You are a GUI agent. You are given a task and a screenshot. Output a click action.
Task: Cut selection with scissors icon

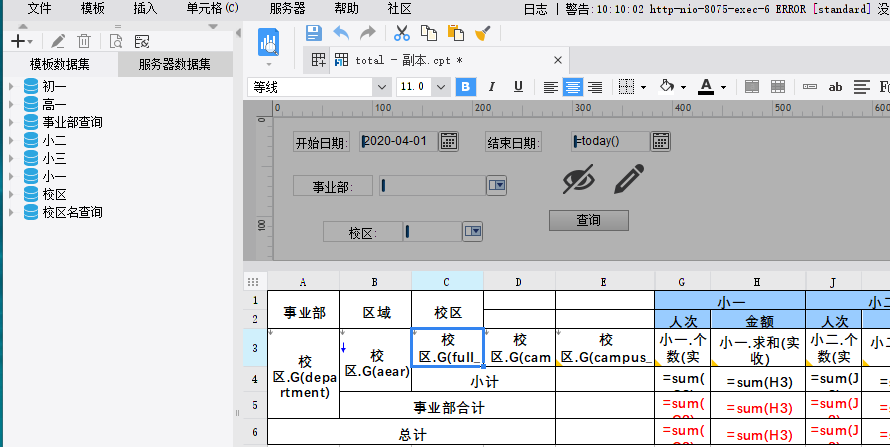click(402, 33)
